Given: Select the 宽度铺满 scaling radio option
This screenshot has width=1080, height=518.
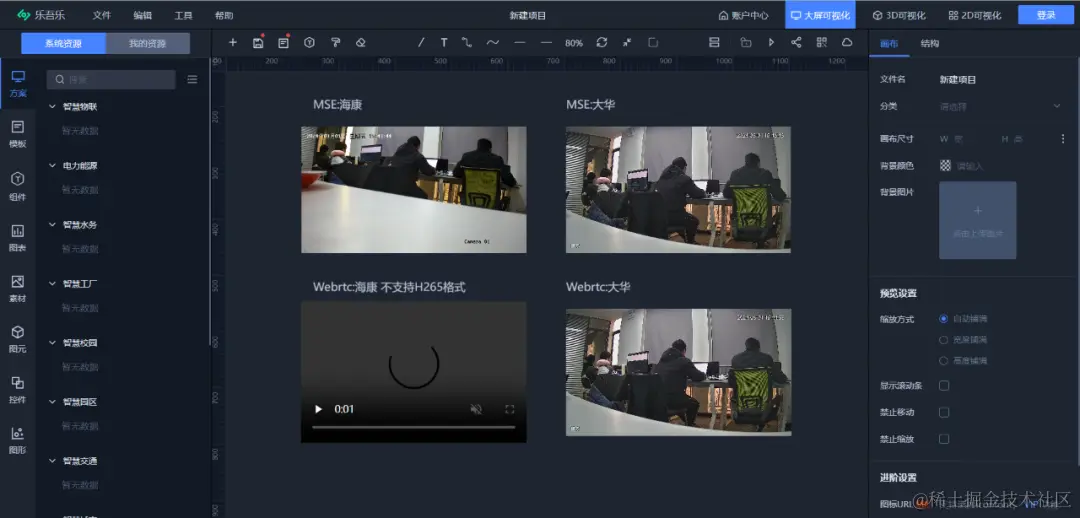Looking at the screenshot, I should coord(944,340).
